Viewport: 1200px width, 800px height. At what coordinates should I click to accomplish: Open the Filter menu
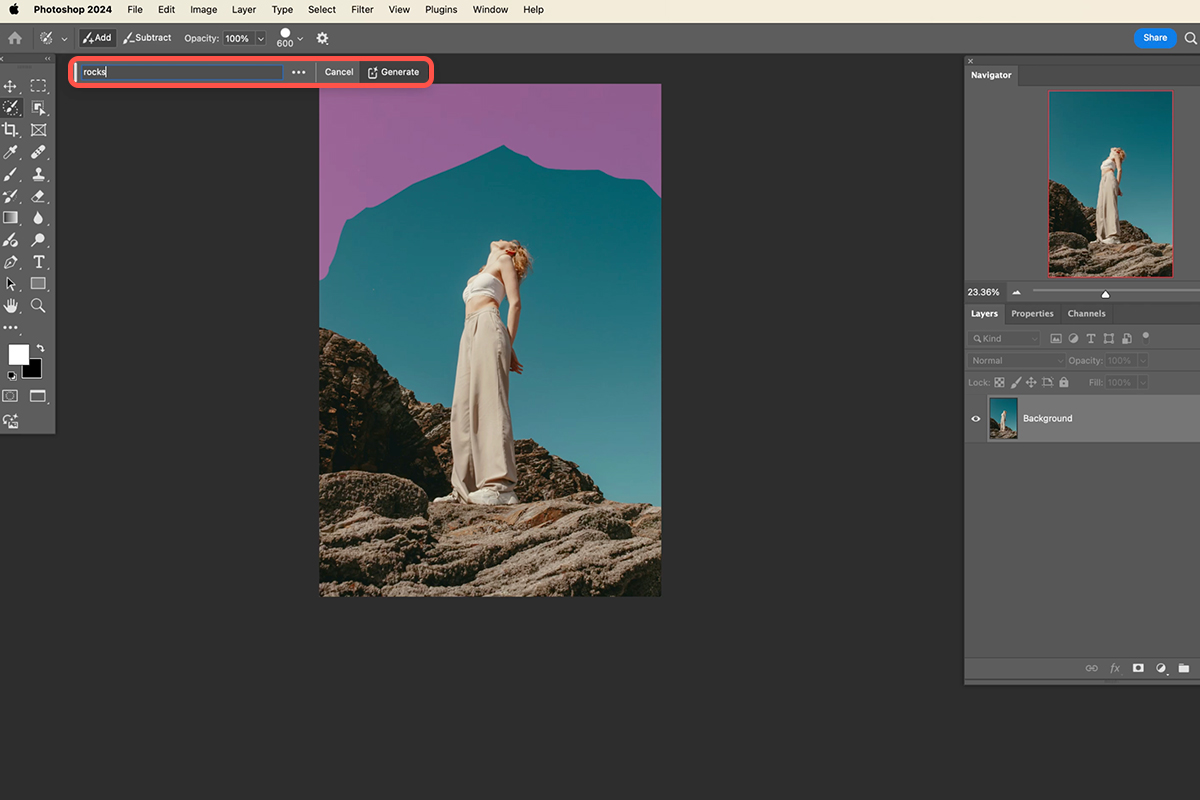pos(362,9)
